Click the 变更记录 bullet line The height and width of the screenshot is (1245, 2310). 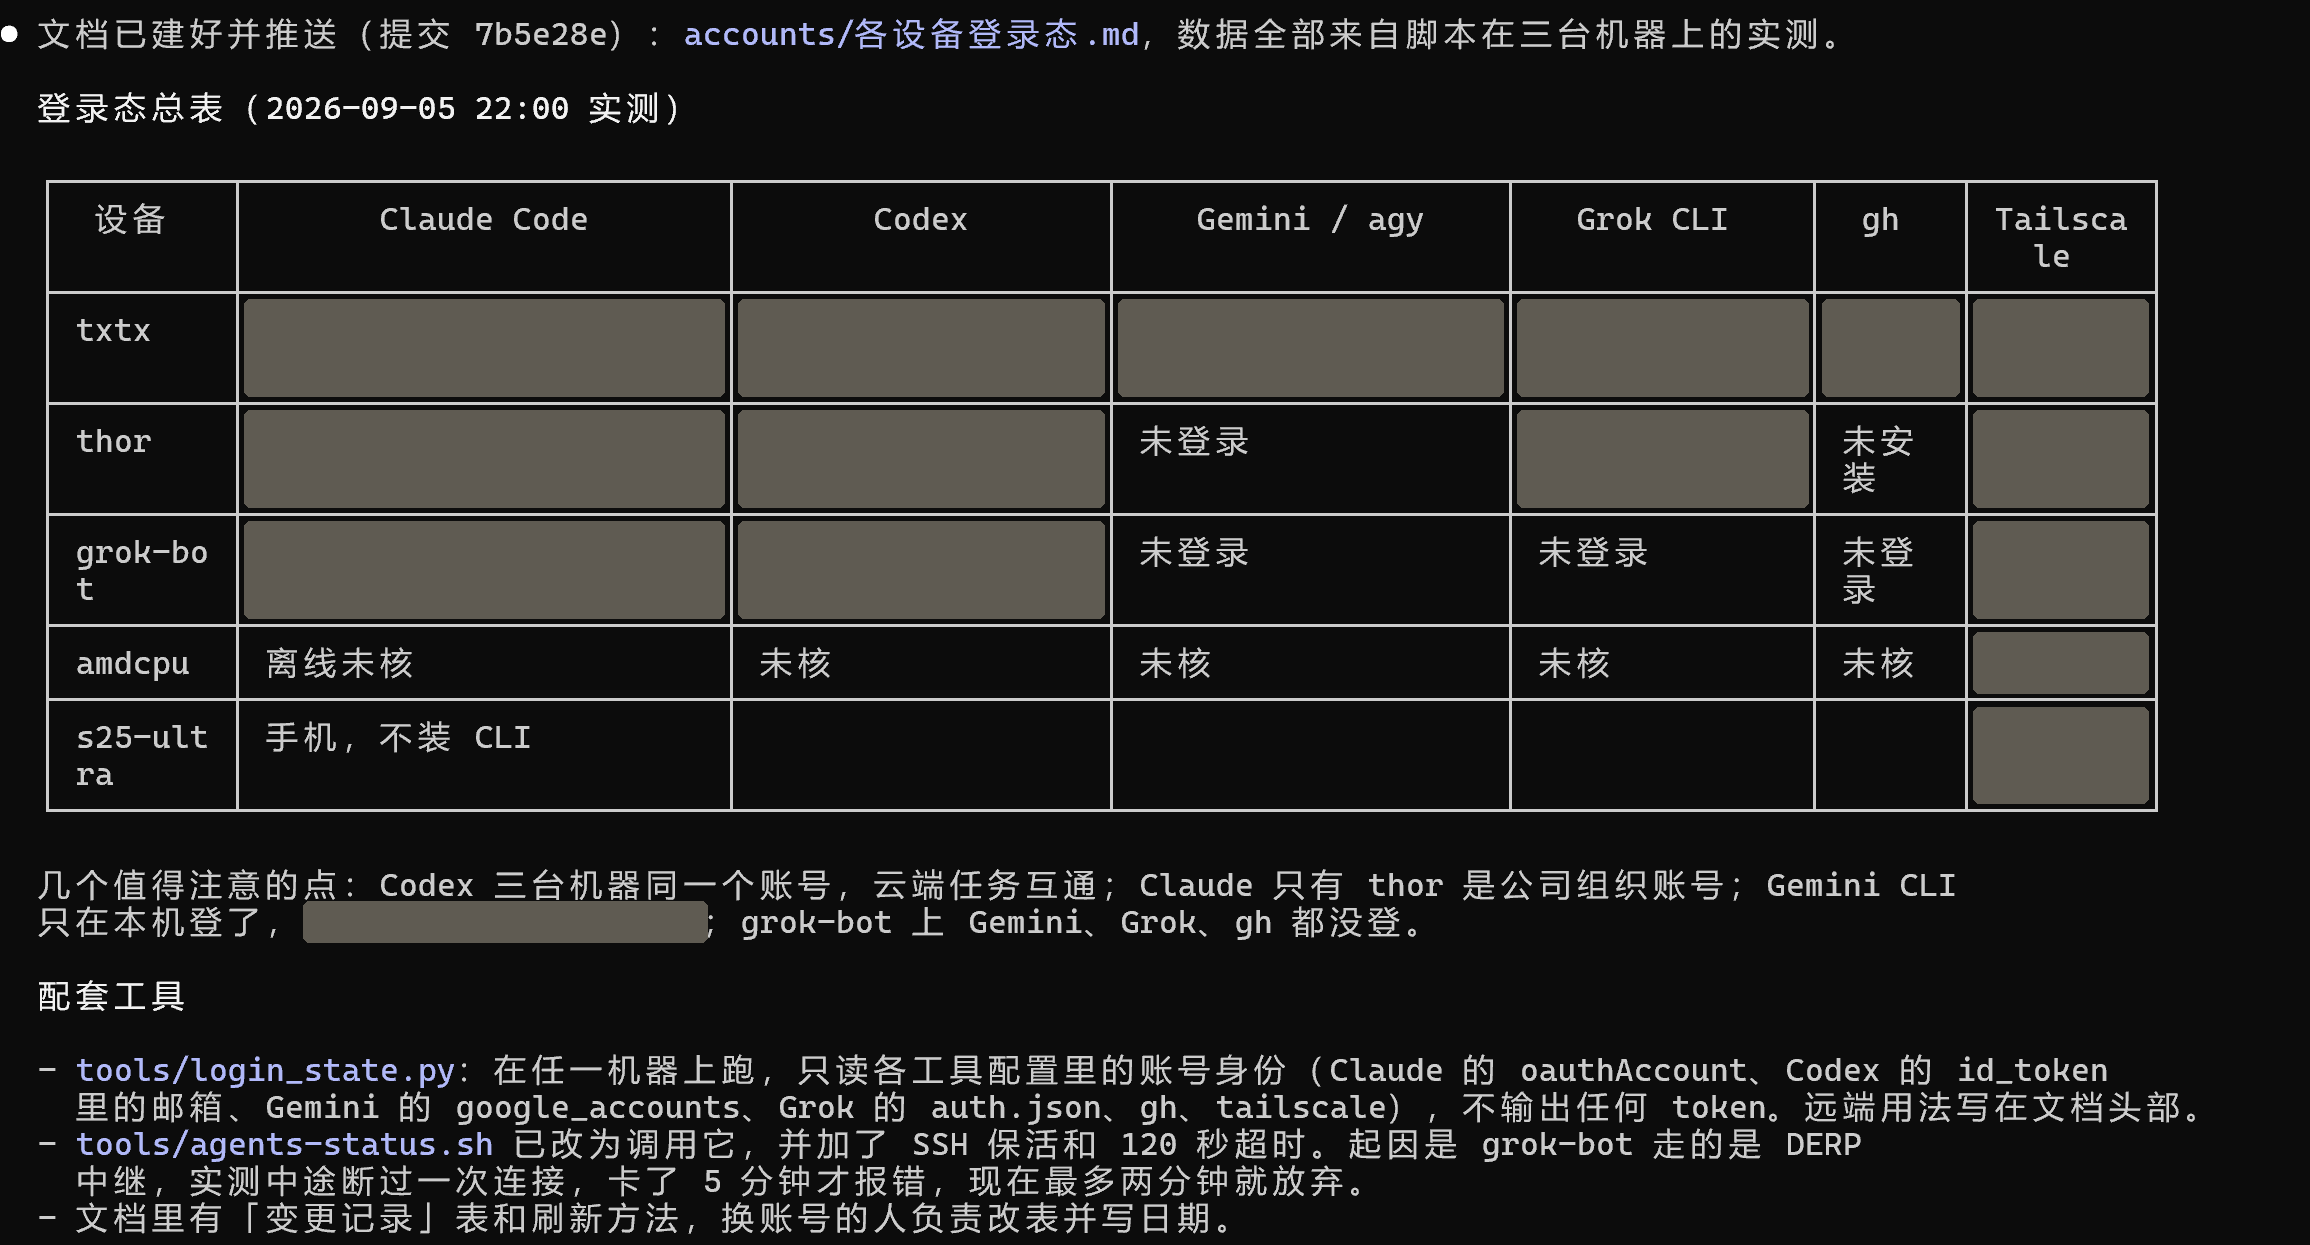point(636,1219)
